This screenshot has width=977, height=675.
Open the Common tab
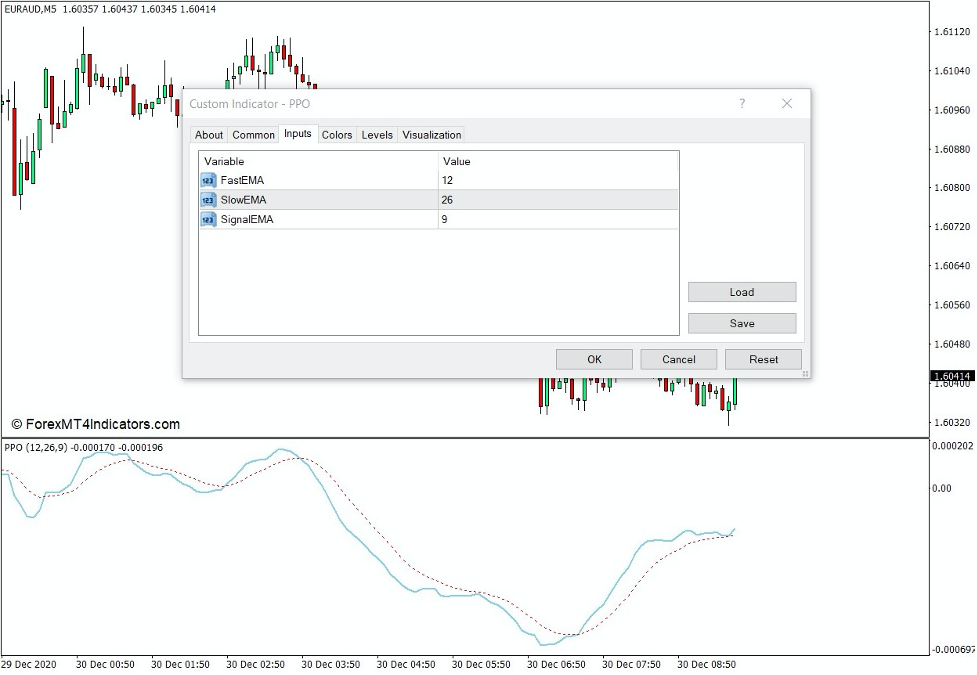pyautogui.click(x=253, y=134)
